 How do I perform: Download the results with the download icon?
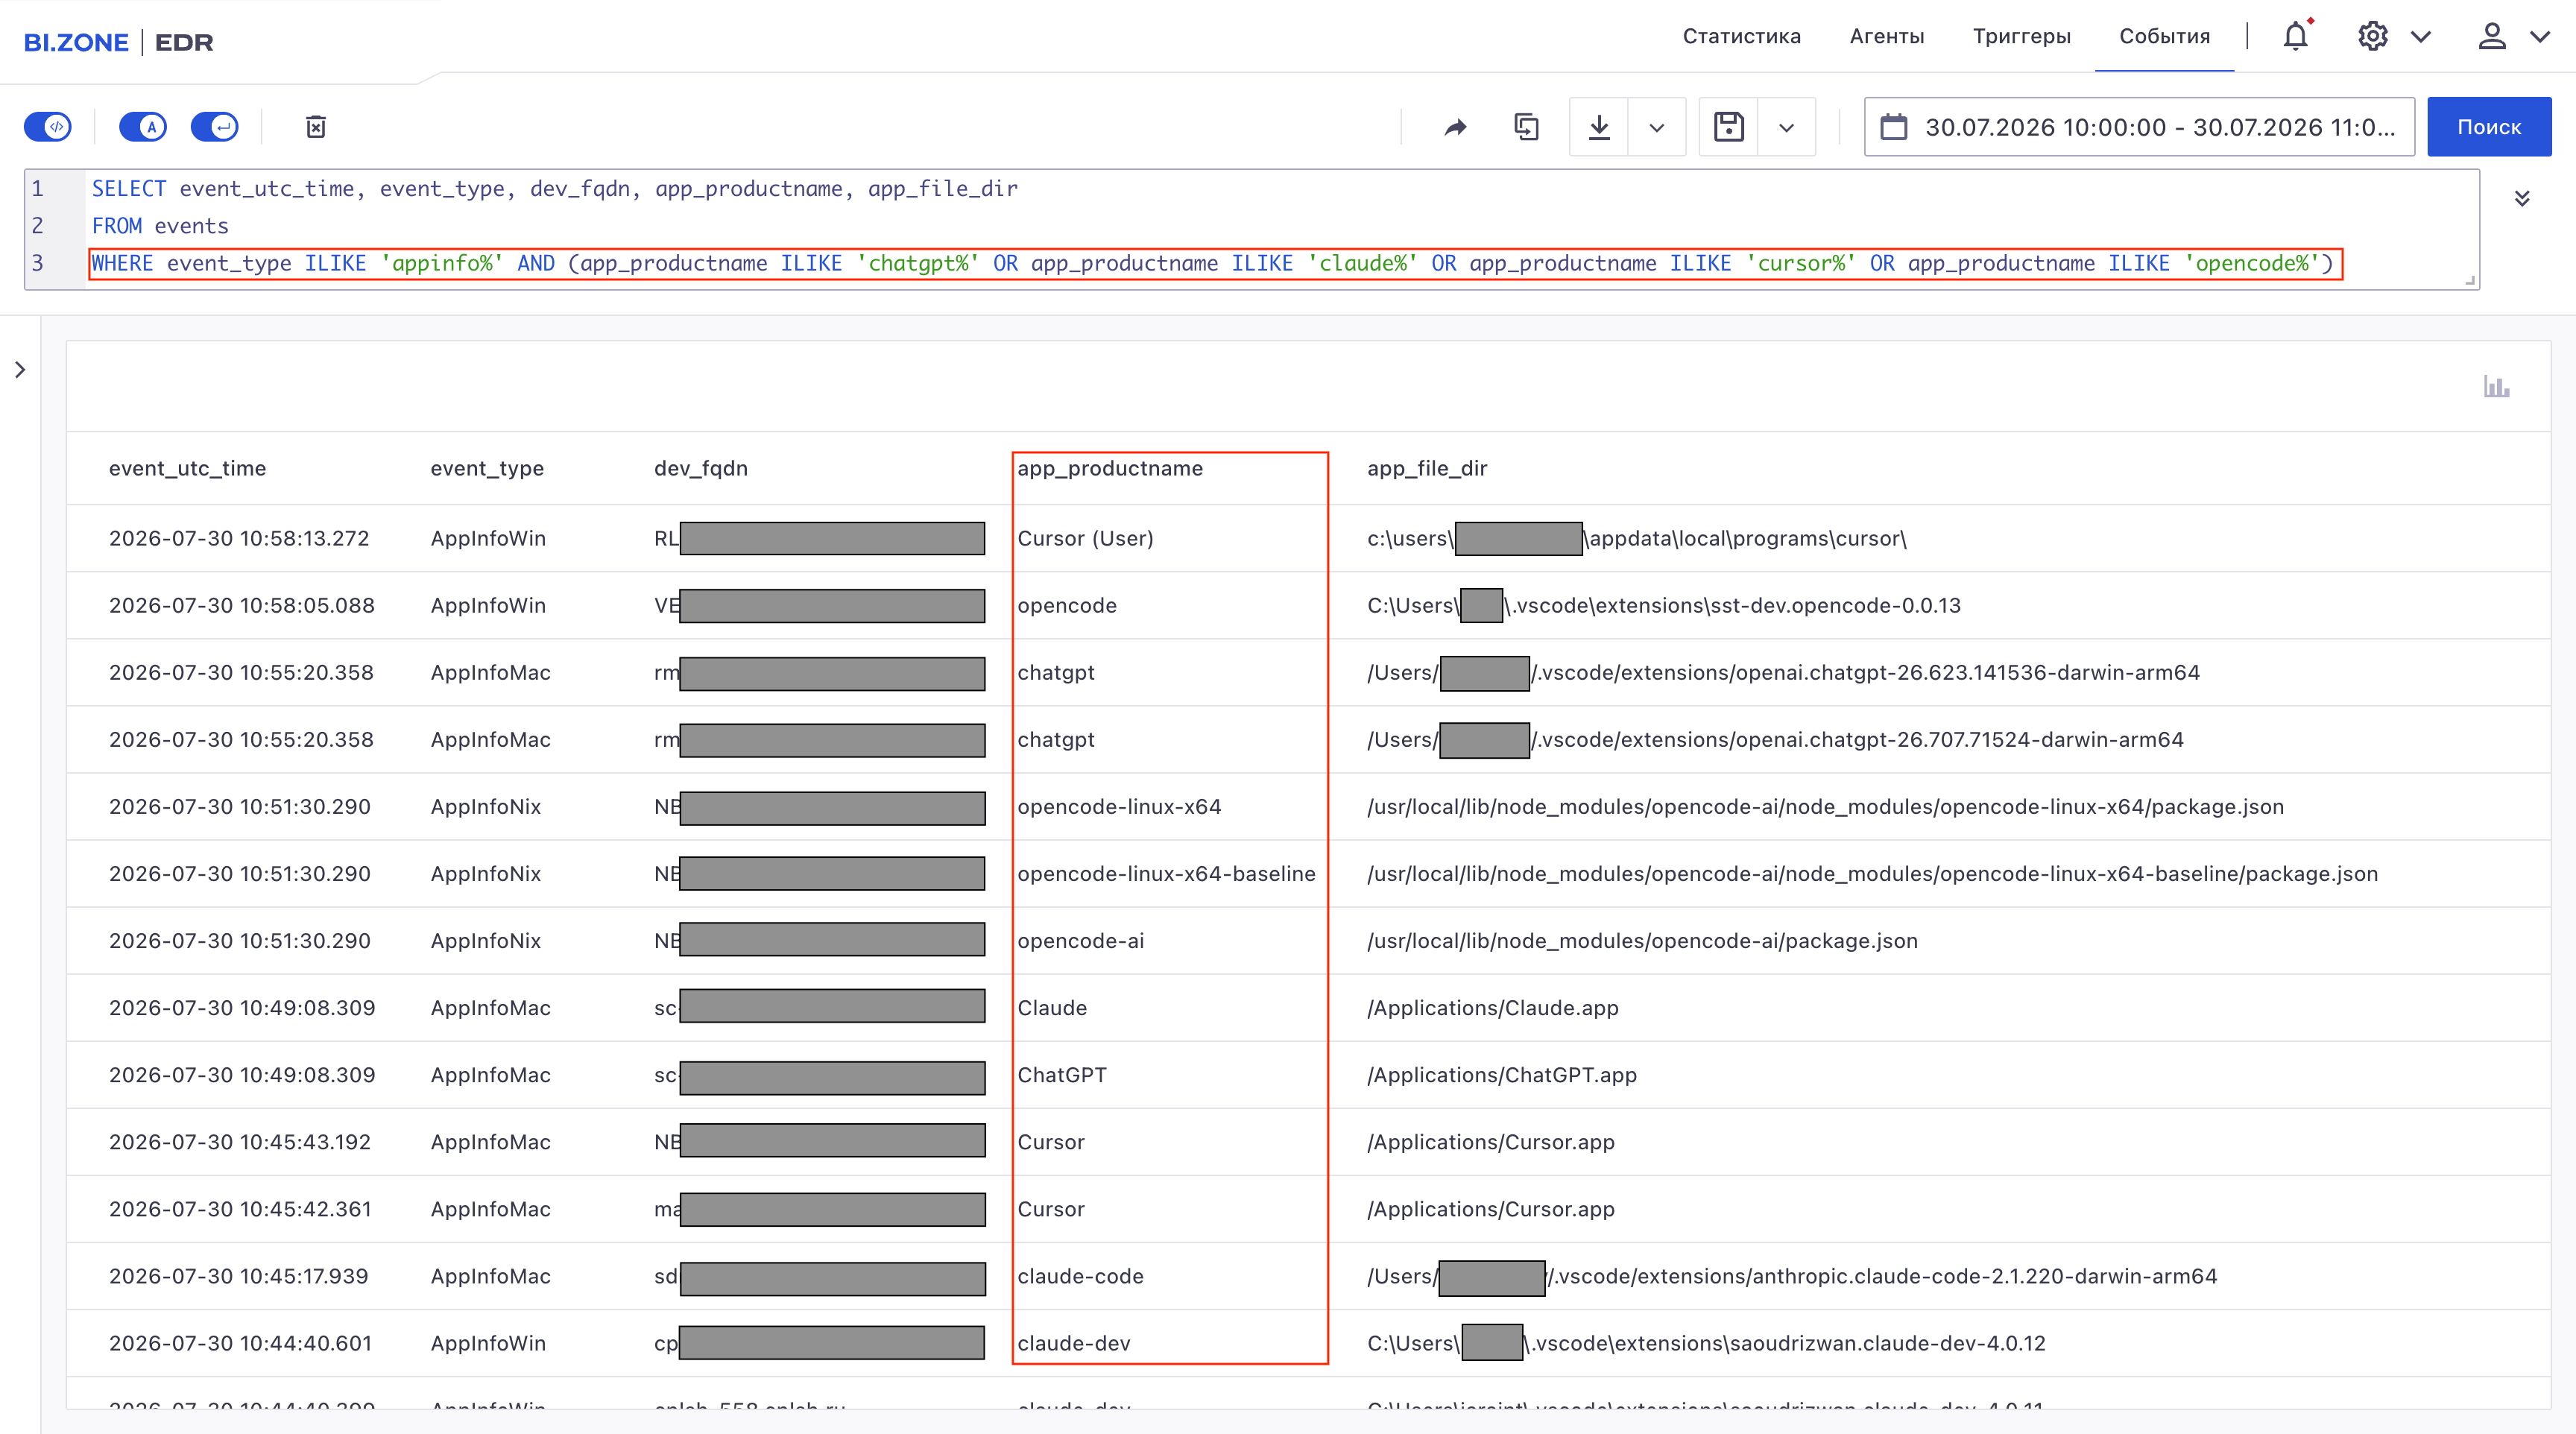(x=1599, y=127)
